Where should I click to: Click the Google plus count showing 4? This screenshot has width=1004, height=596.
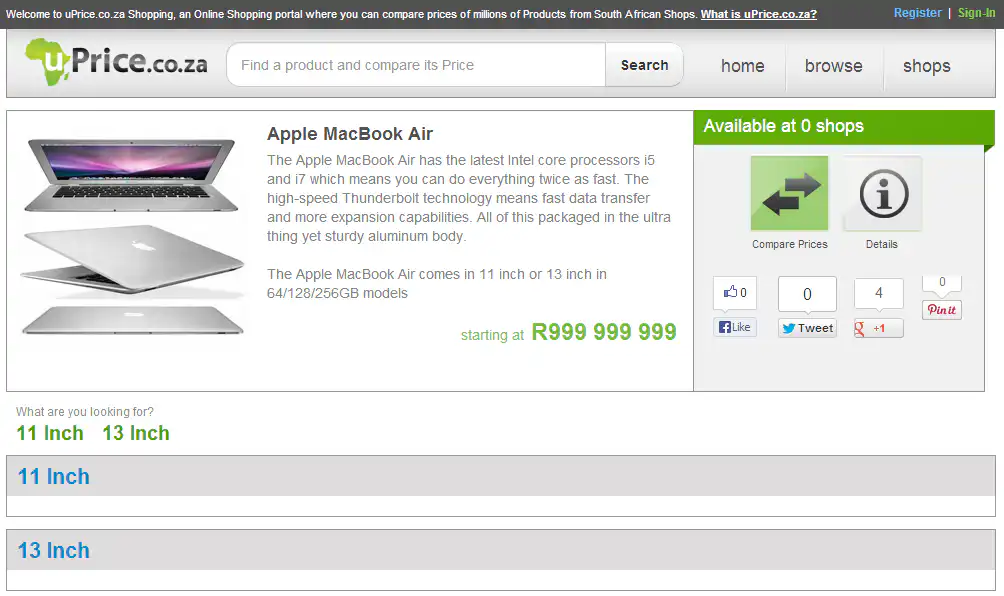pyautogui.click(x=878, y=293)
